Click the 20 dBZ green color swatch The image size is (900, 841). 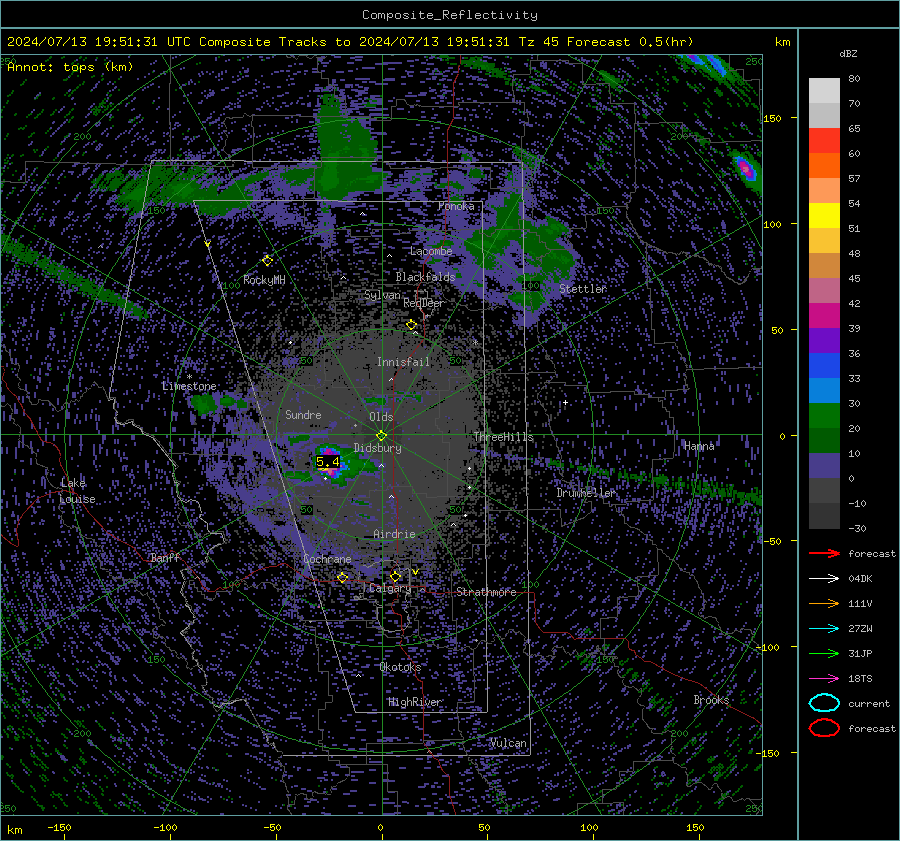pyautogui.click(x=824, y=416)
